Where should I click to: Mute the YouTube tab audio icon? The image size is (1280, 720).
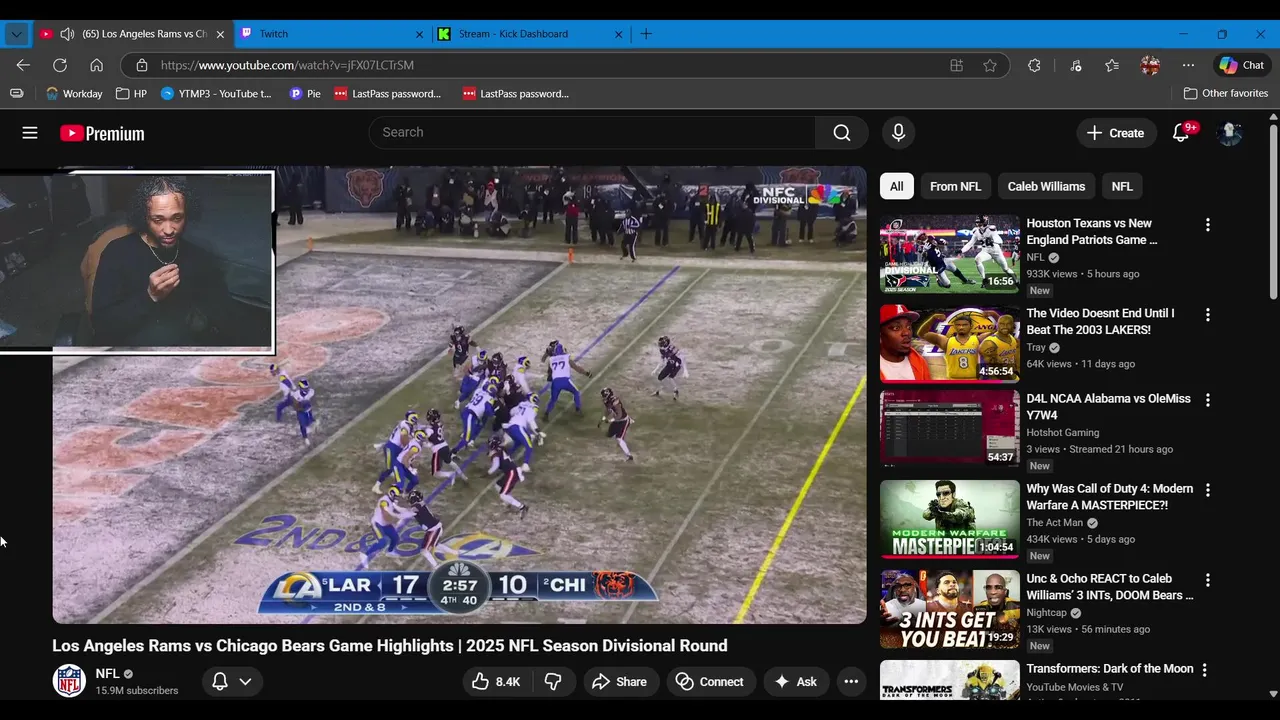click(67, 34)
